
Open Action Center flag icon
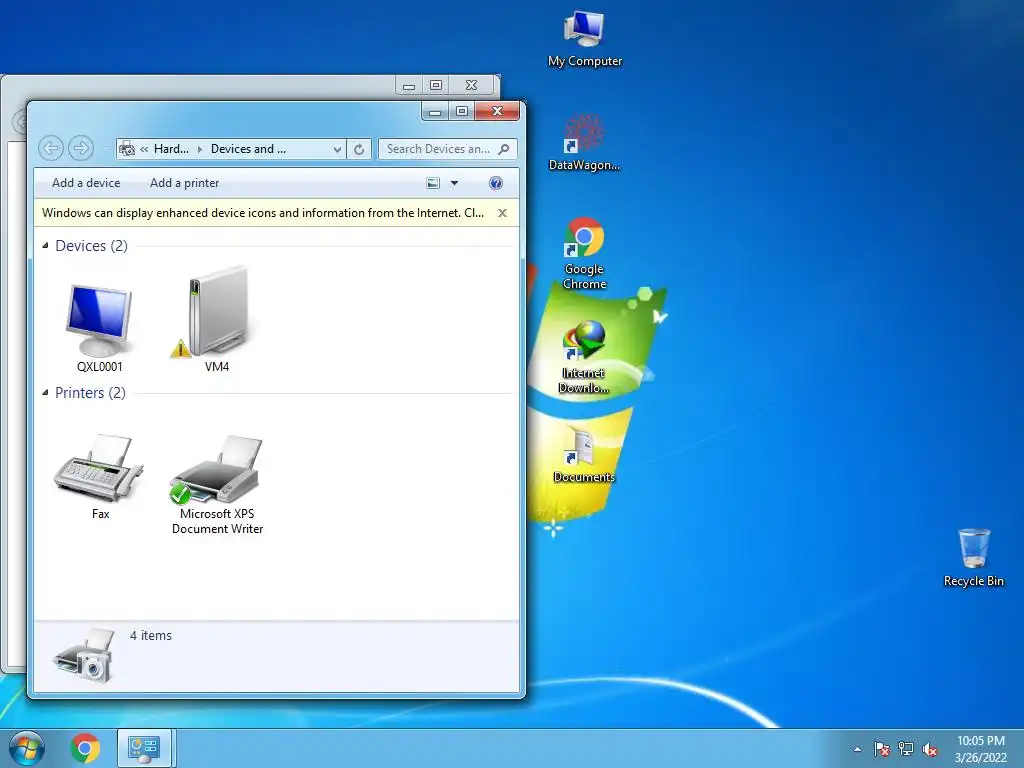coord(882,749)
